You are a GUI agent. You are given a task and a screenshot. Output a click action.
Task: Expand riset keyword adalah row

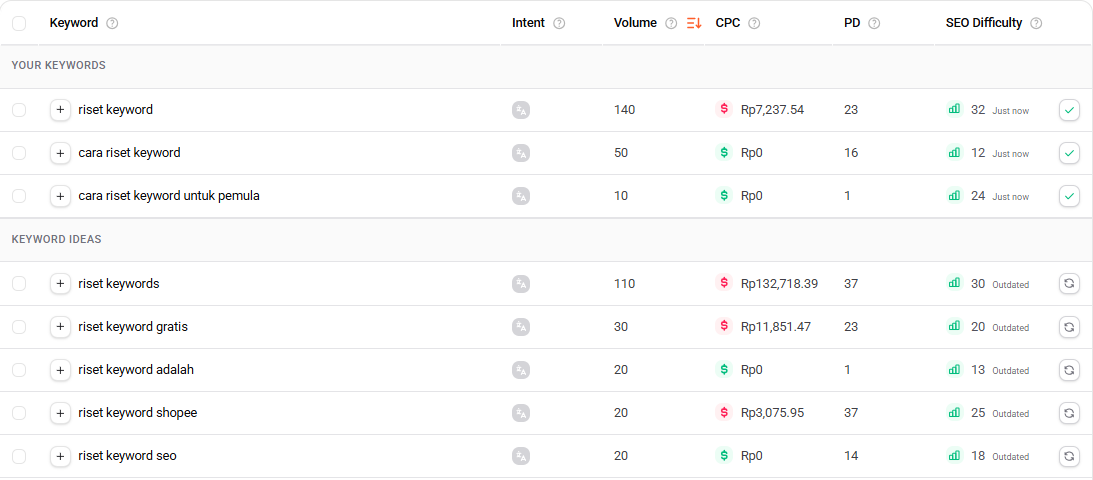[x=61, y=370]
